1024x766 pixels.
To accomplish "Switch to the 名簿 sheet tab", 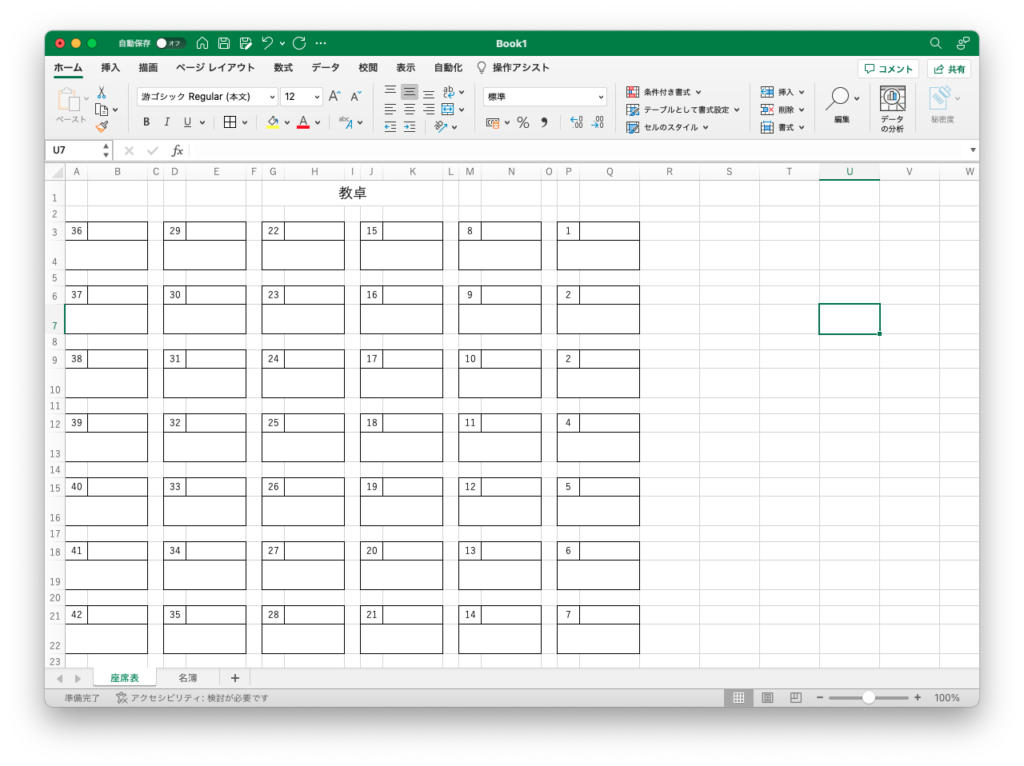I will [188, 678].
